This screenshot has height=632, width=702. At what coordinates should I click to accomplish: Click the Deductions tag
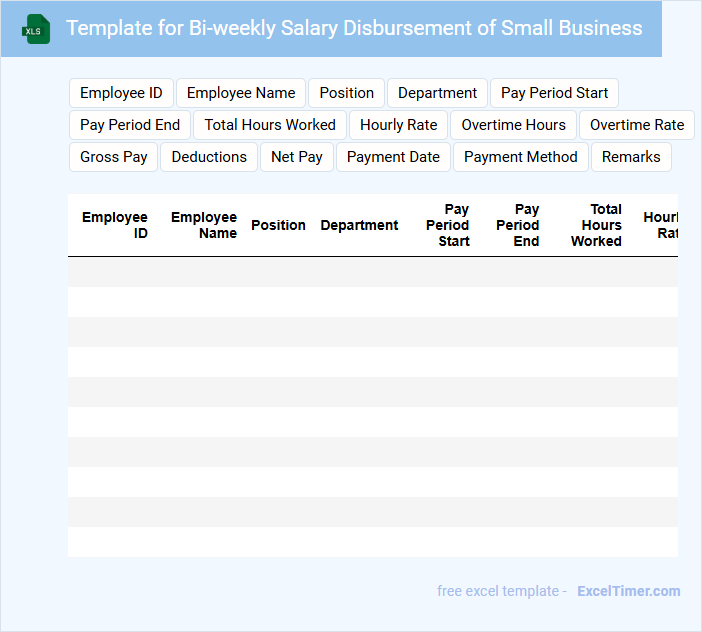pos(209,157)
